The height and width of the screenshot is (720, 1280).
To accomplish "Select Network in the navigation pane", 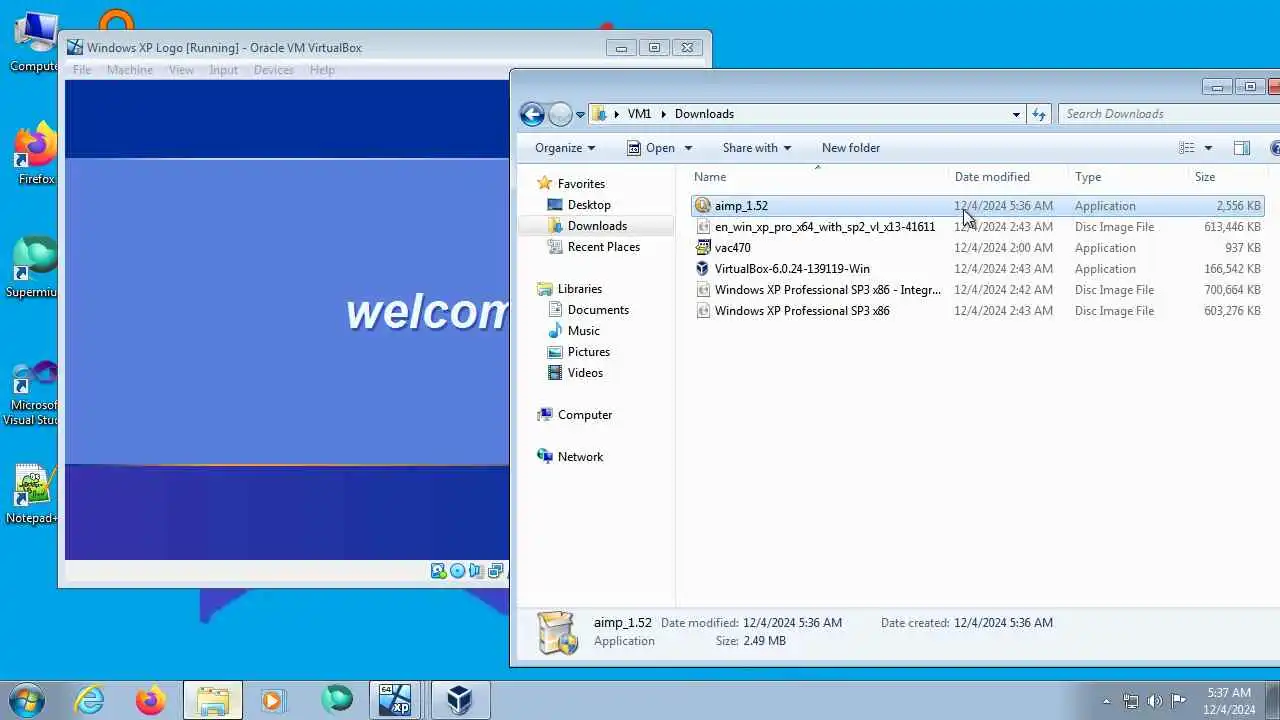I will click(580, 457).
